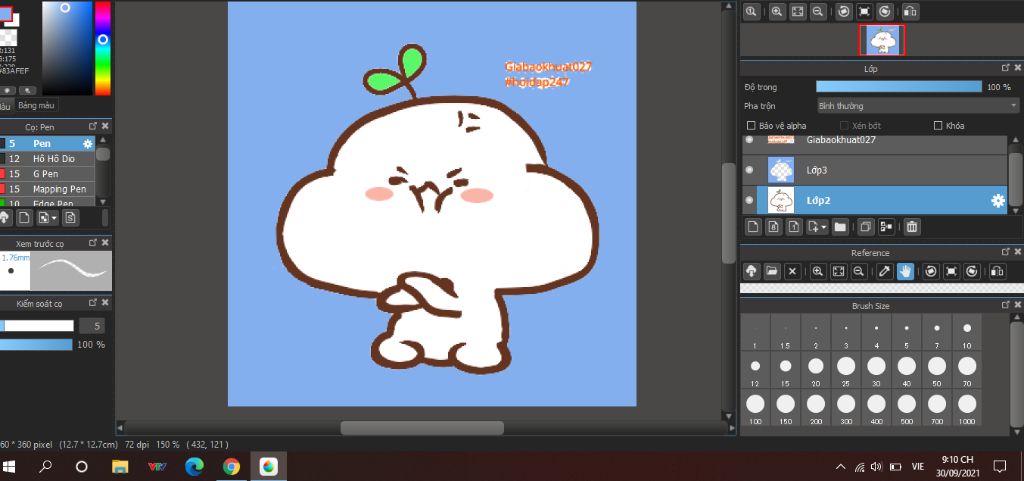Open Google Chrome from the taskbar
Screen dimensions: 1024x481
pyautogui.click(x=231, y=467)
